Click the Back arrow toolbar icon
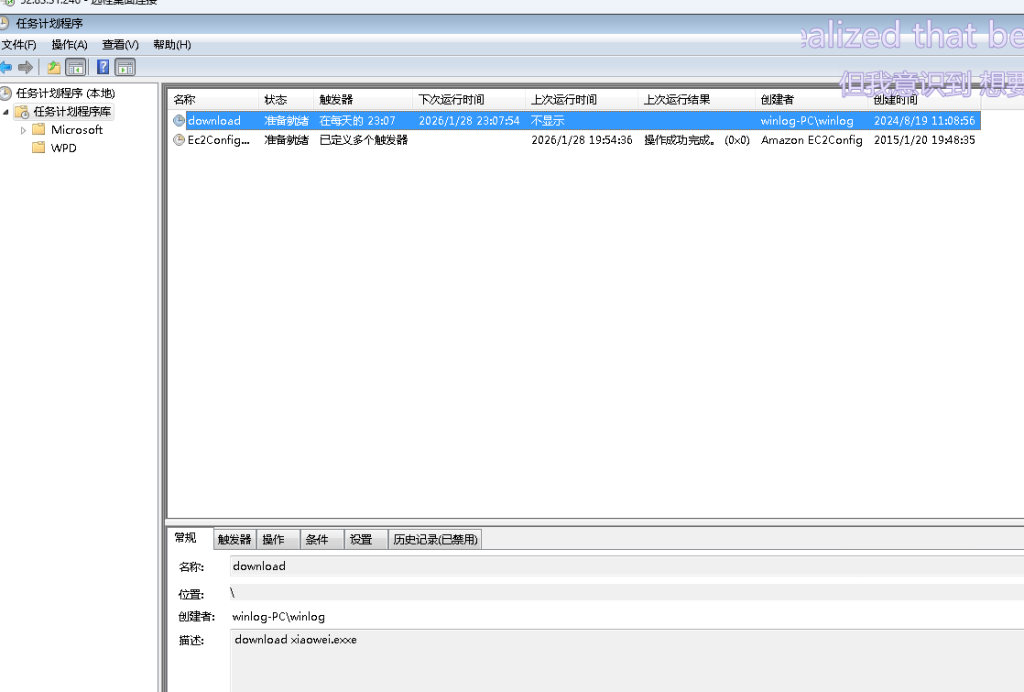 (x=7, y=67)
